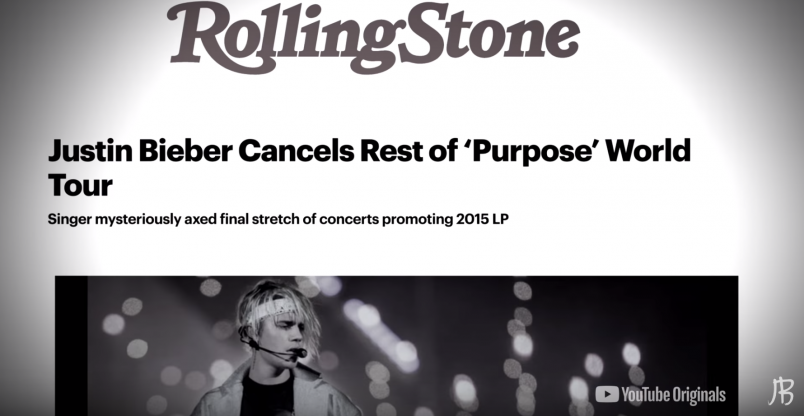Click the YouTube play icon in the watermark
Image resolution: width=804 pixels, height=416 pixels.
coord(607,394)
